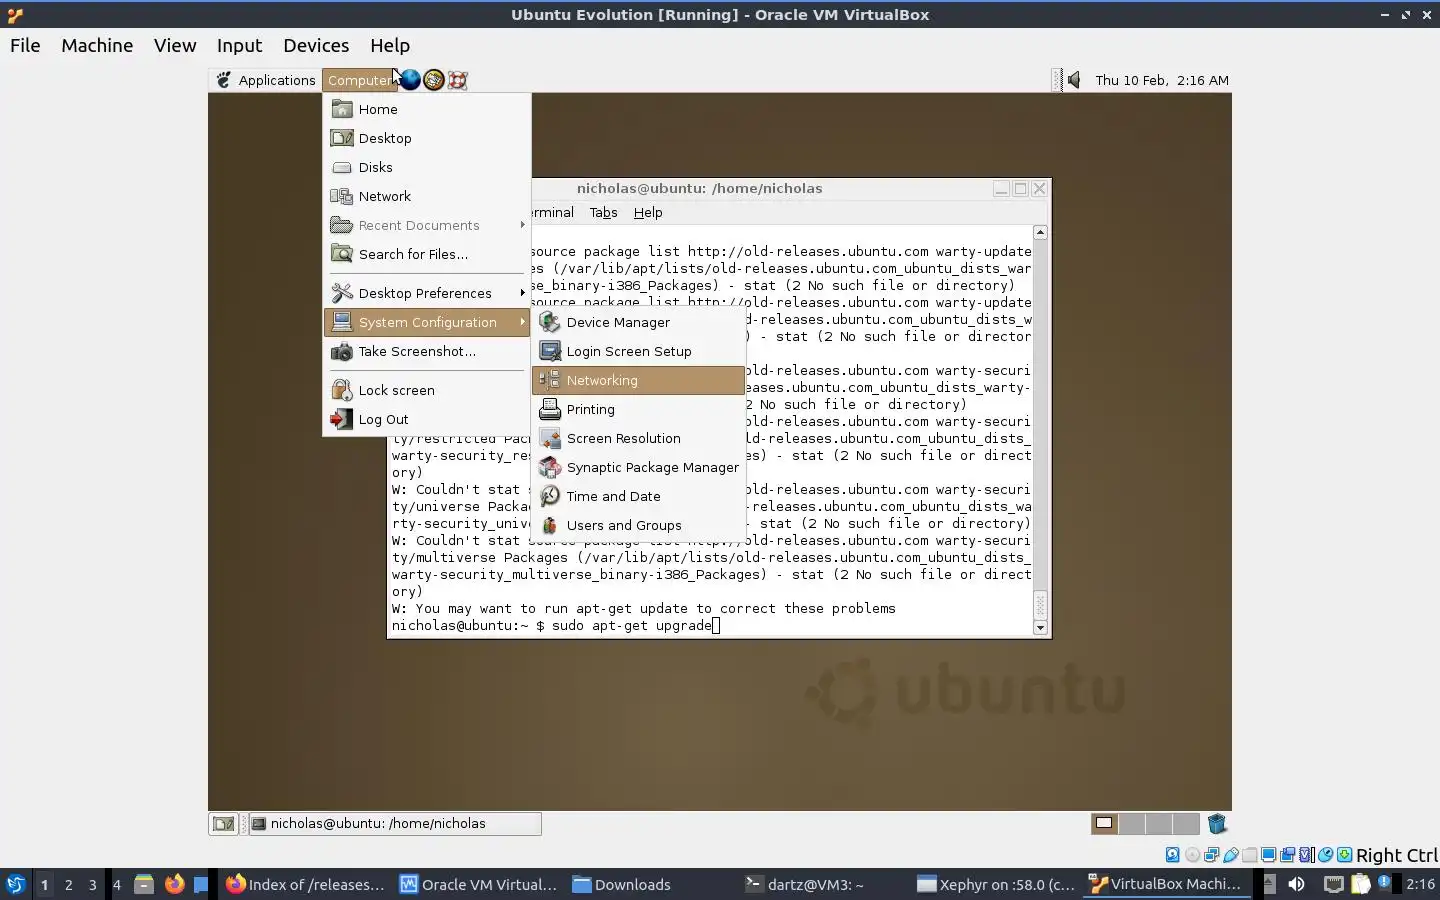Screen dimensions: 1440x900
Task: Open the Trash icon on Ubuntu bottom panel
Action: click(1217, 824)
